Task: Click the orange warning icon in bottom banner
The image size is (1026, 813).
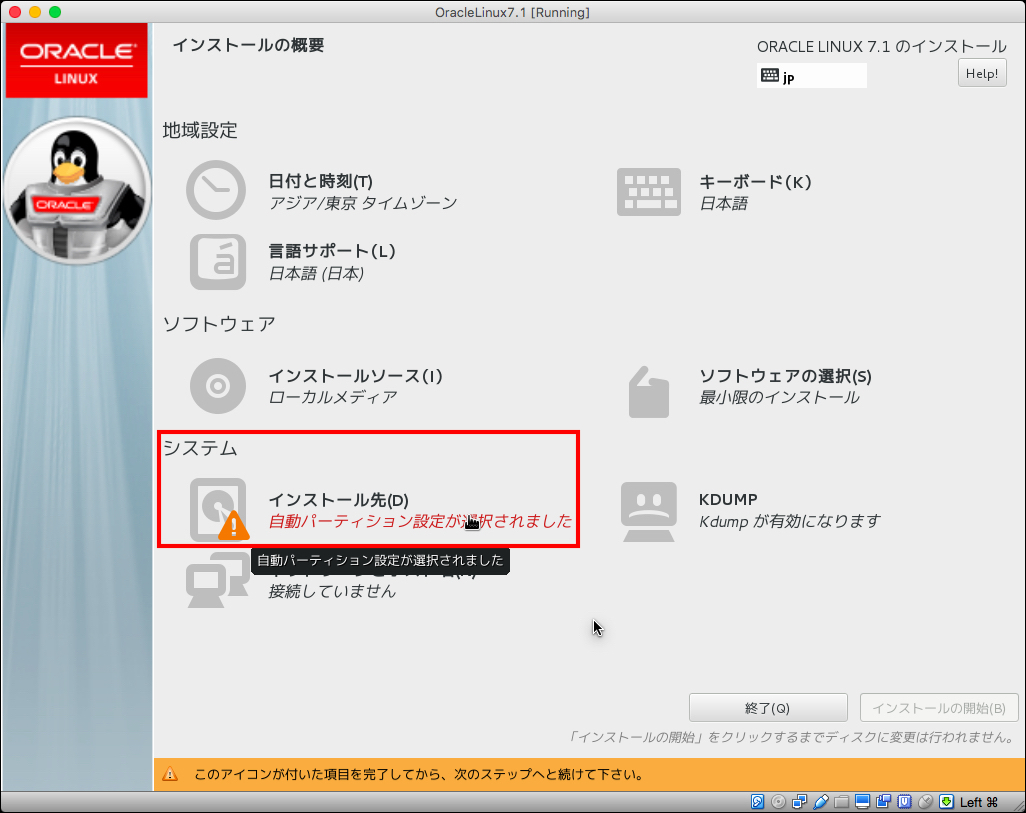Action: [x=170, y=774]
